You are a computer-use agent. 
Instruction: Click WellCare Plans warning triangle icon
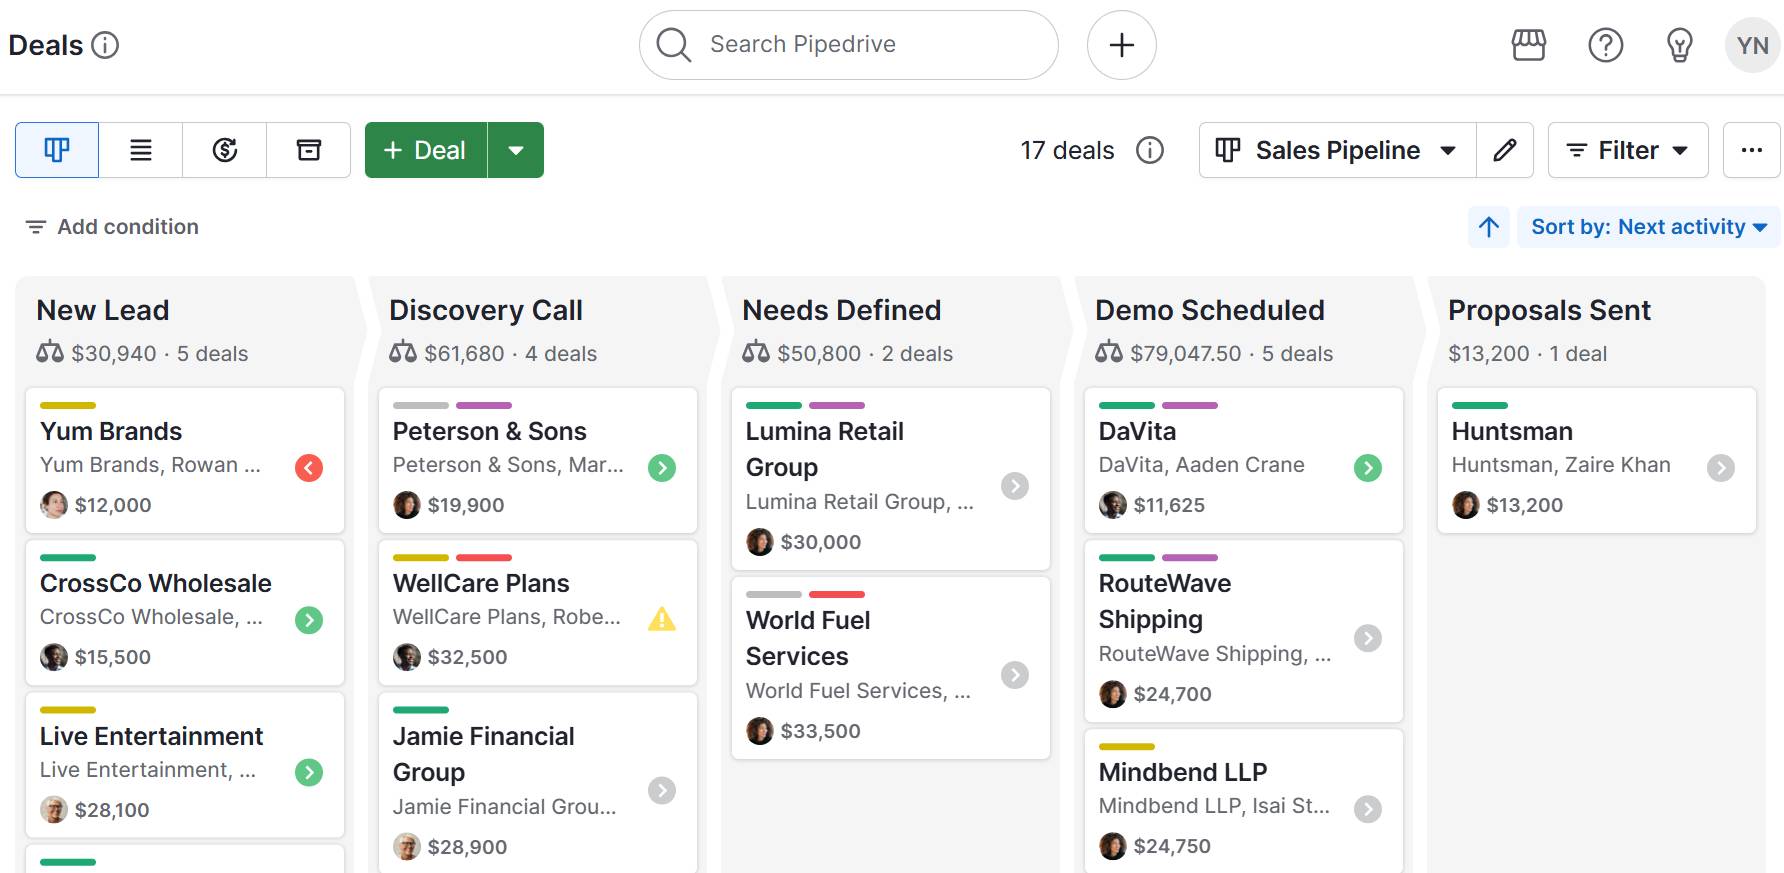pos(662,619)
